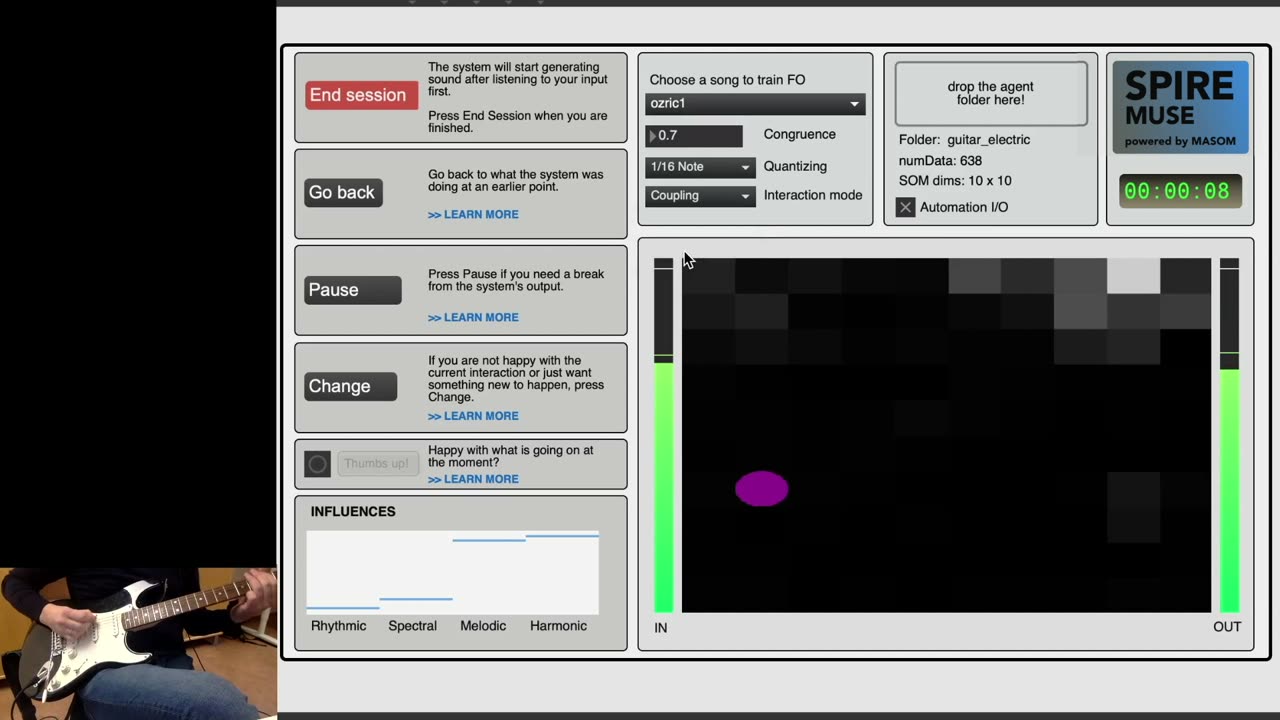
Task: Click the Go back button
Action: [x=343, y=192]
